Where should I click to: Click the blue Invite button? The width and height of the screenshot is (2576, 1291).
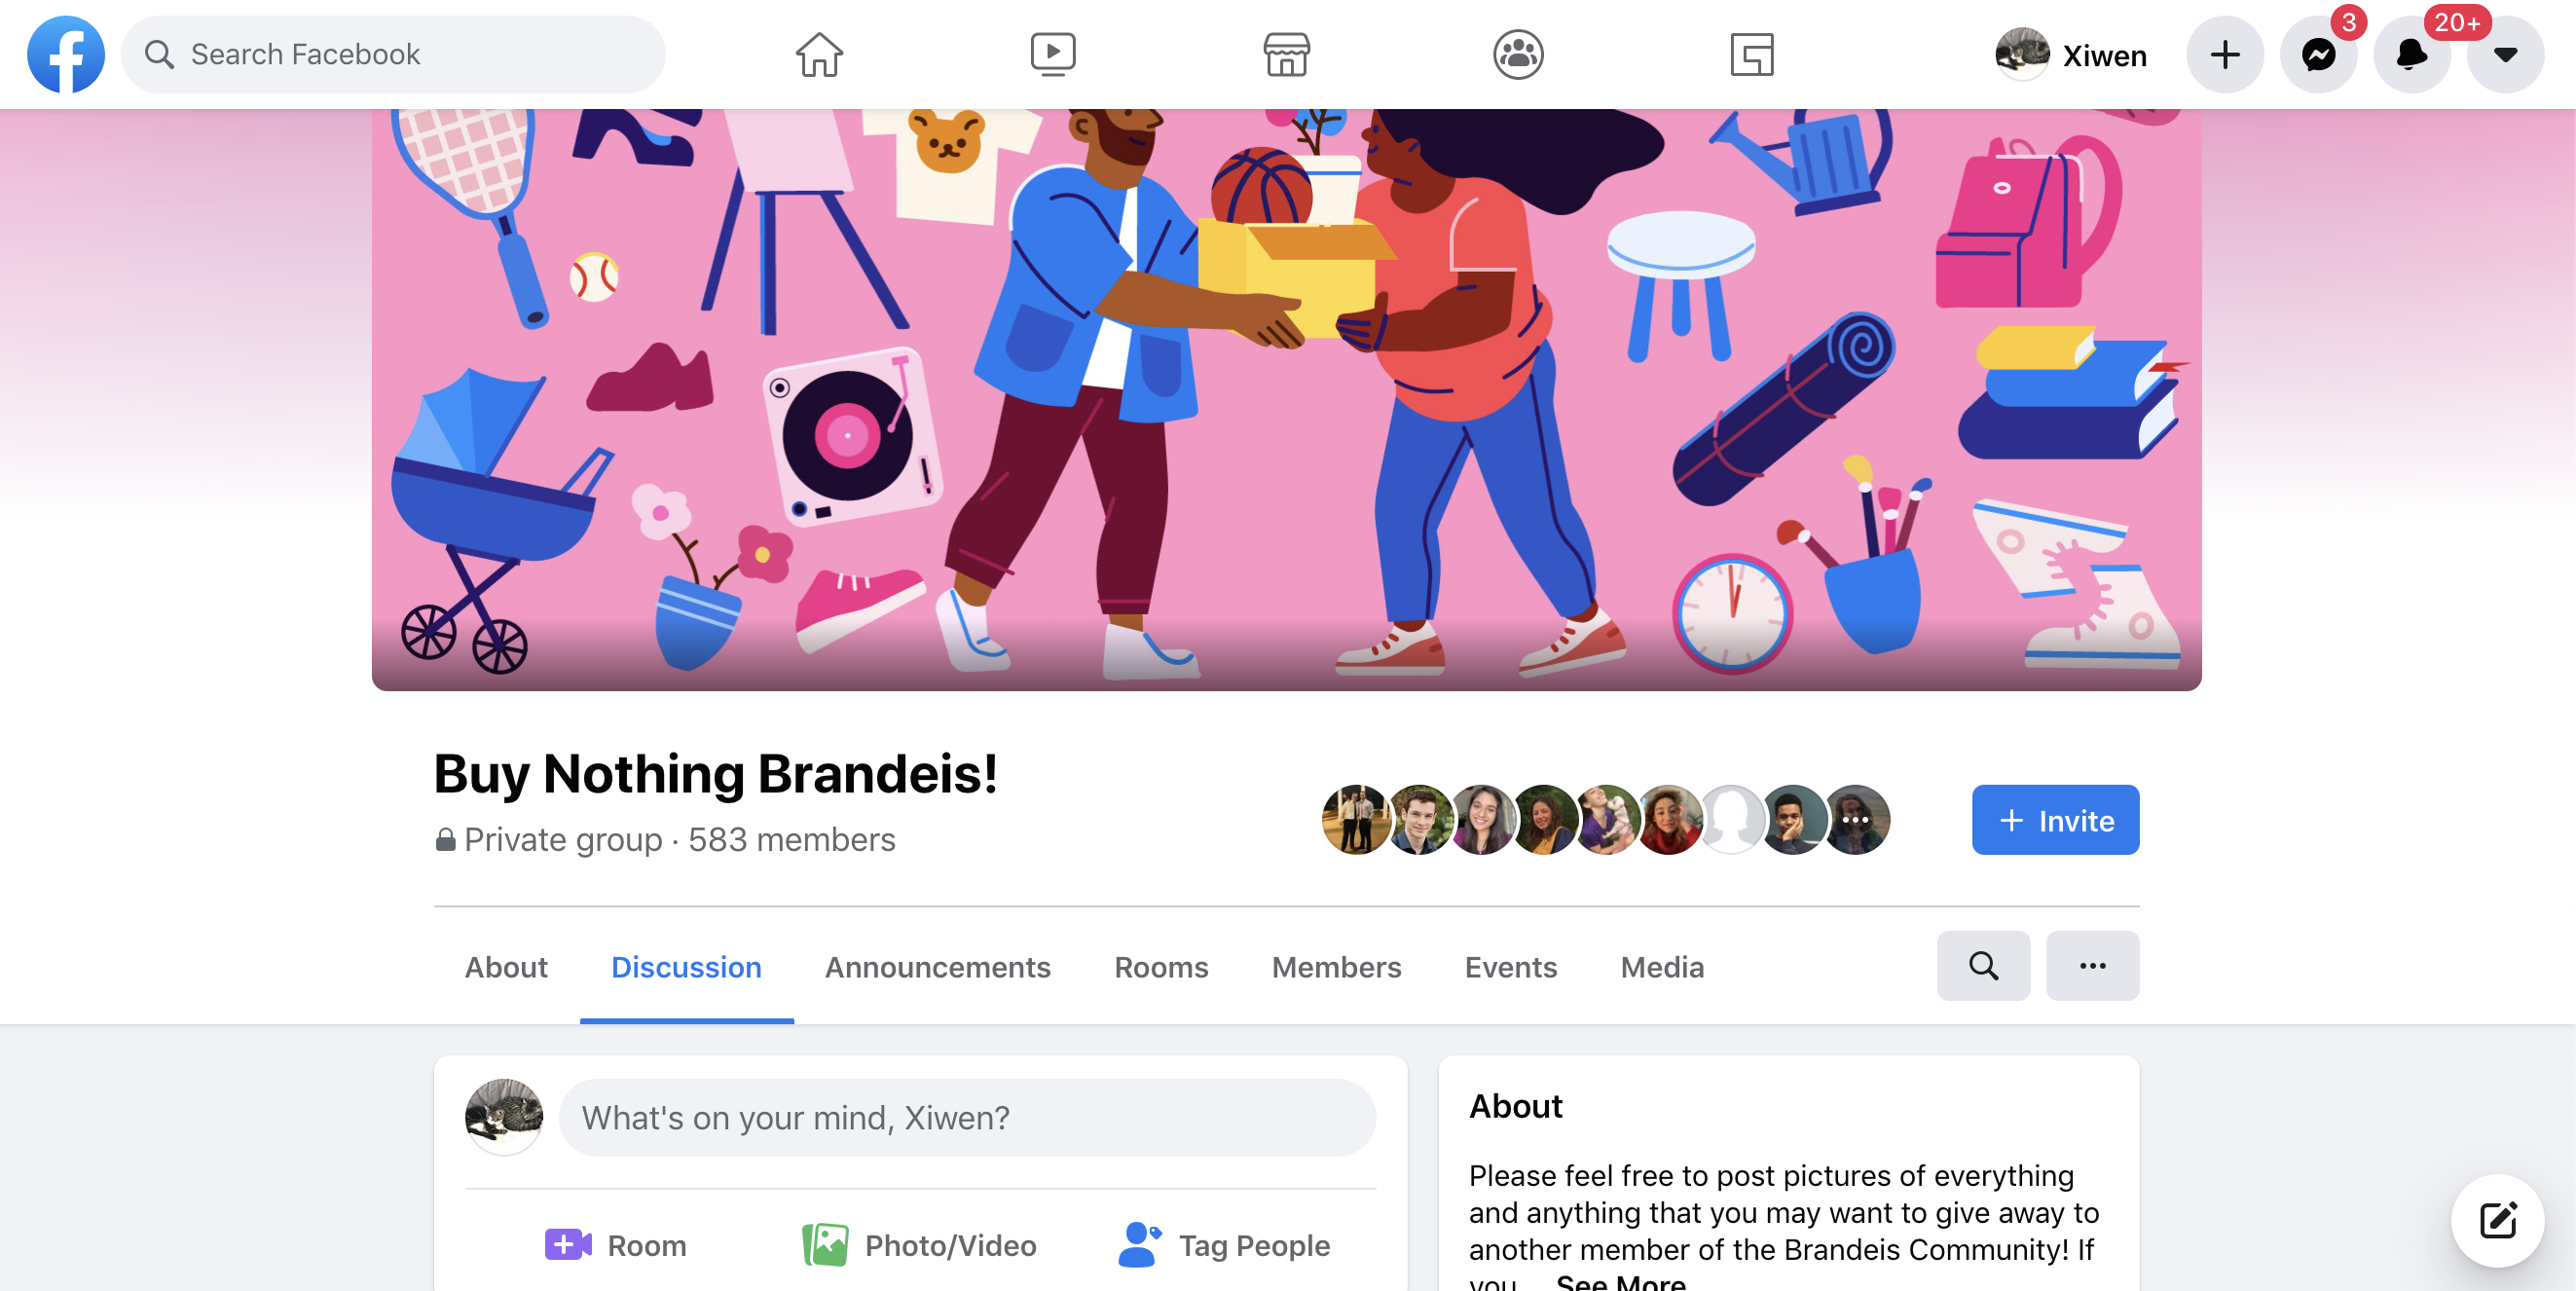click(x=2055, y=820)
